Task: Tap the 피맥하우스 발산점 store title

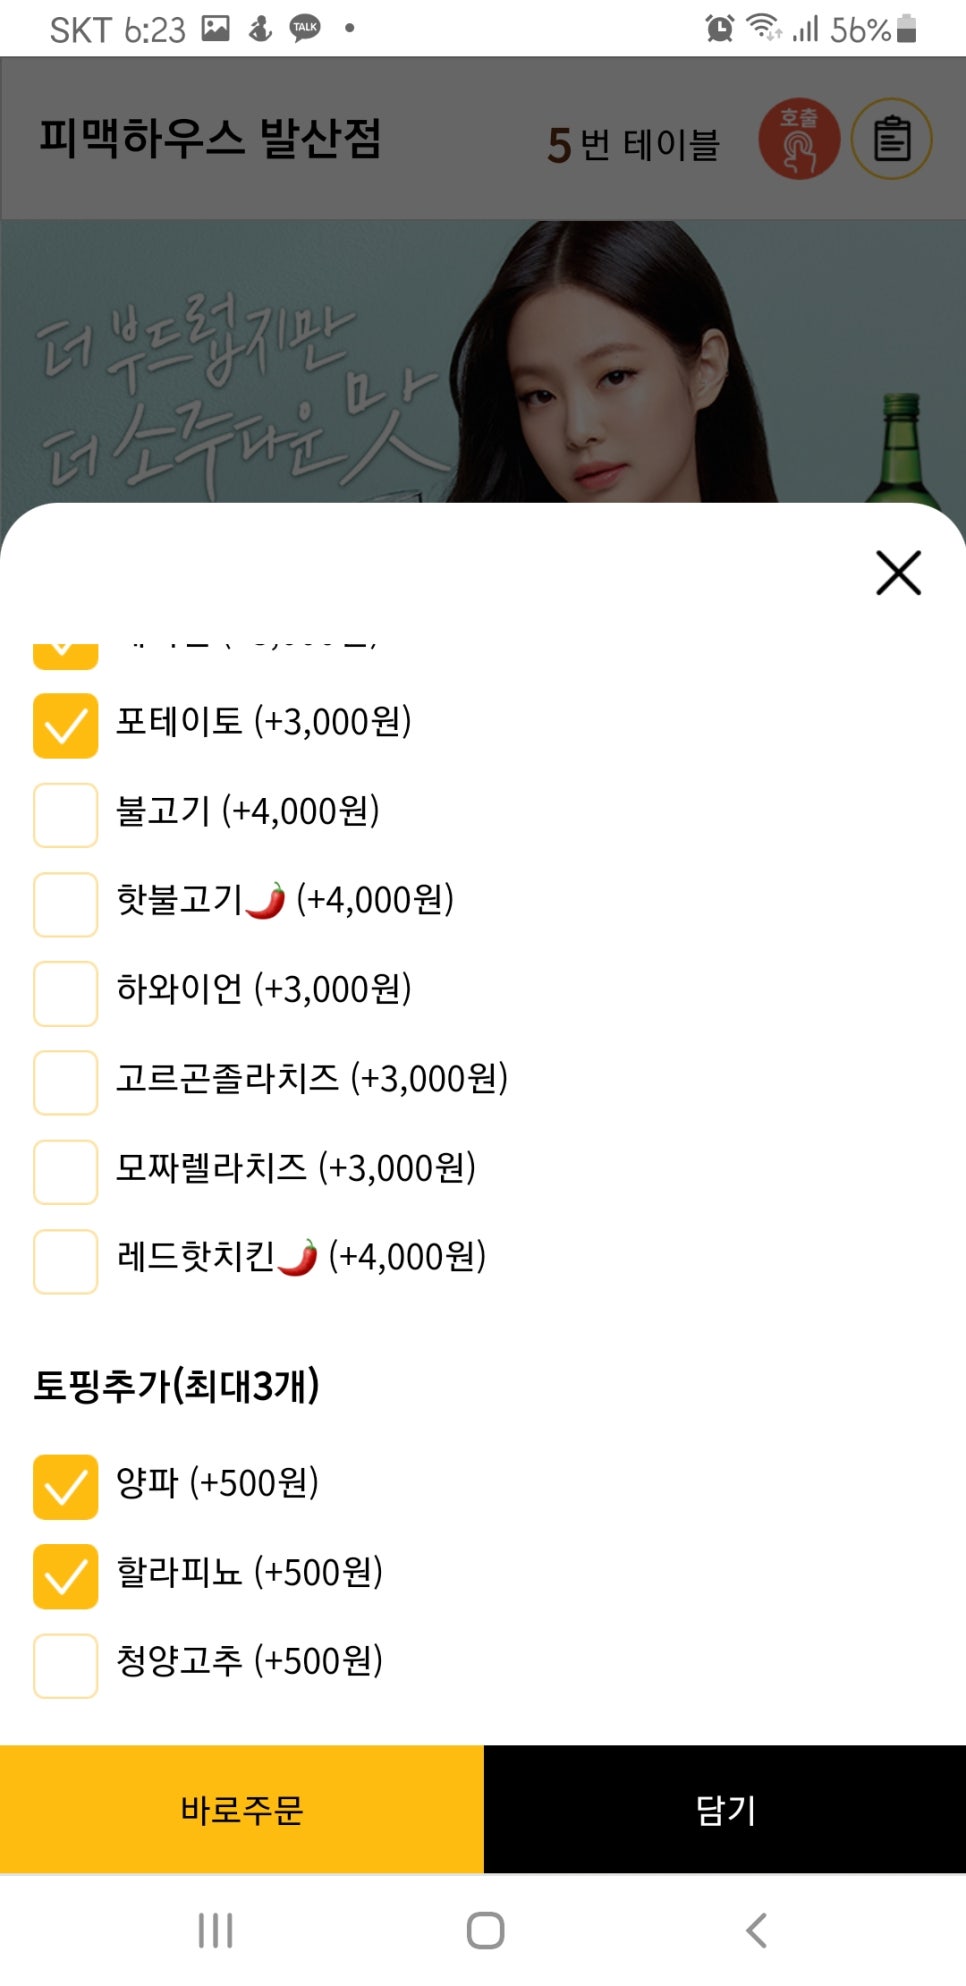Action: coord(210,139)
